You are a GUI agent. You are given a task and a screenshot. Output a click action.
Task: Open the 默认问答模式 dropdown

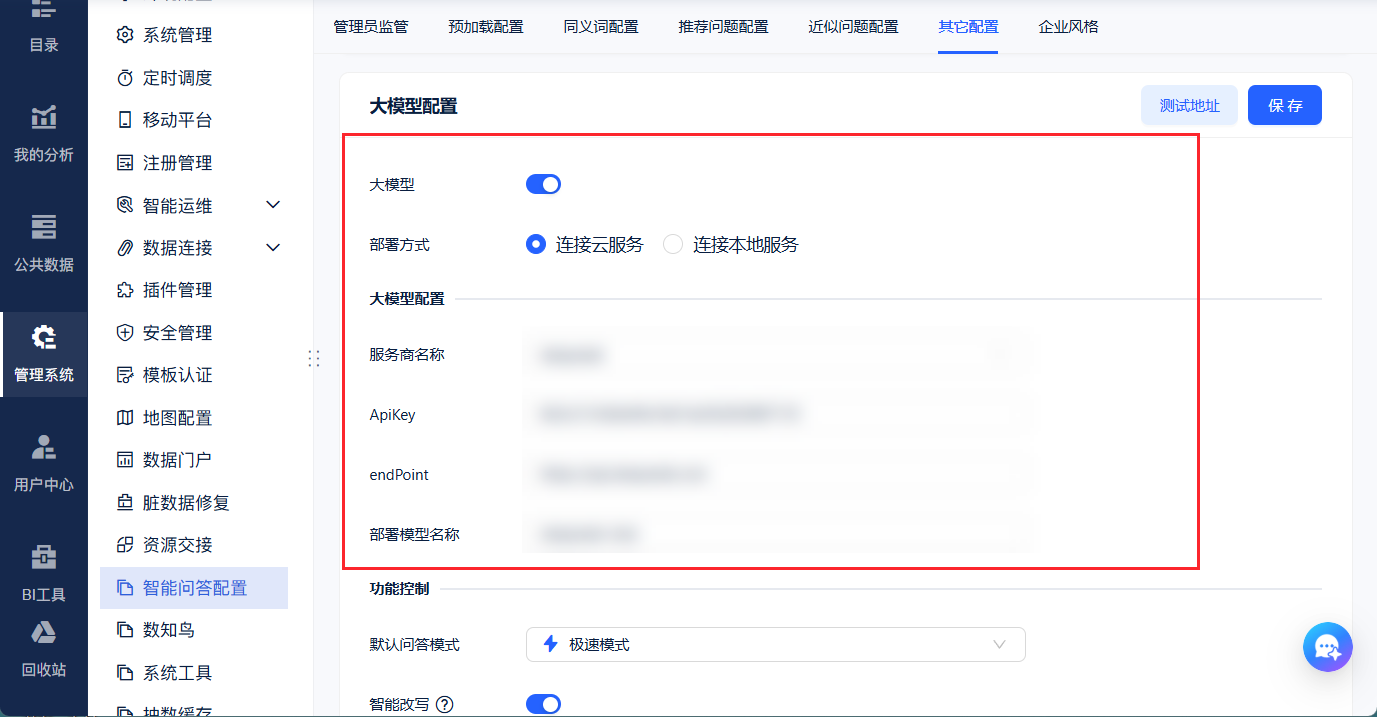(x=776, y=644)
